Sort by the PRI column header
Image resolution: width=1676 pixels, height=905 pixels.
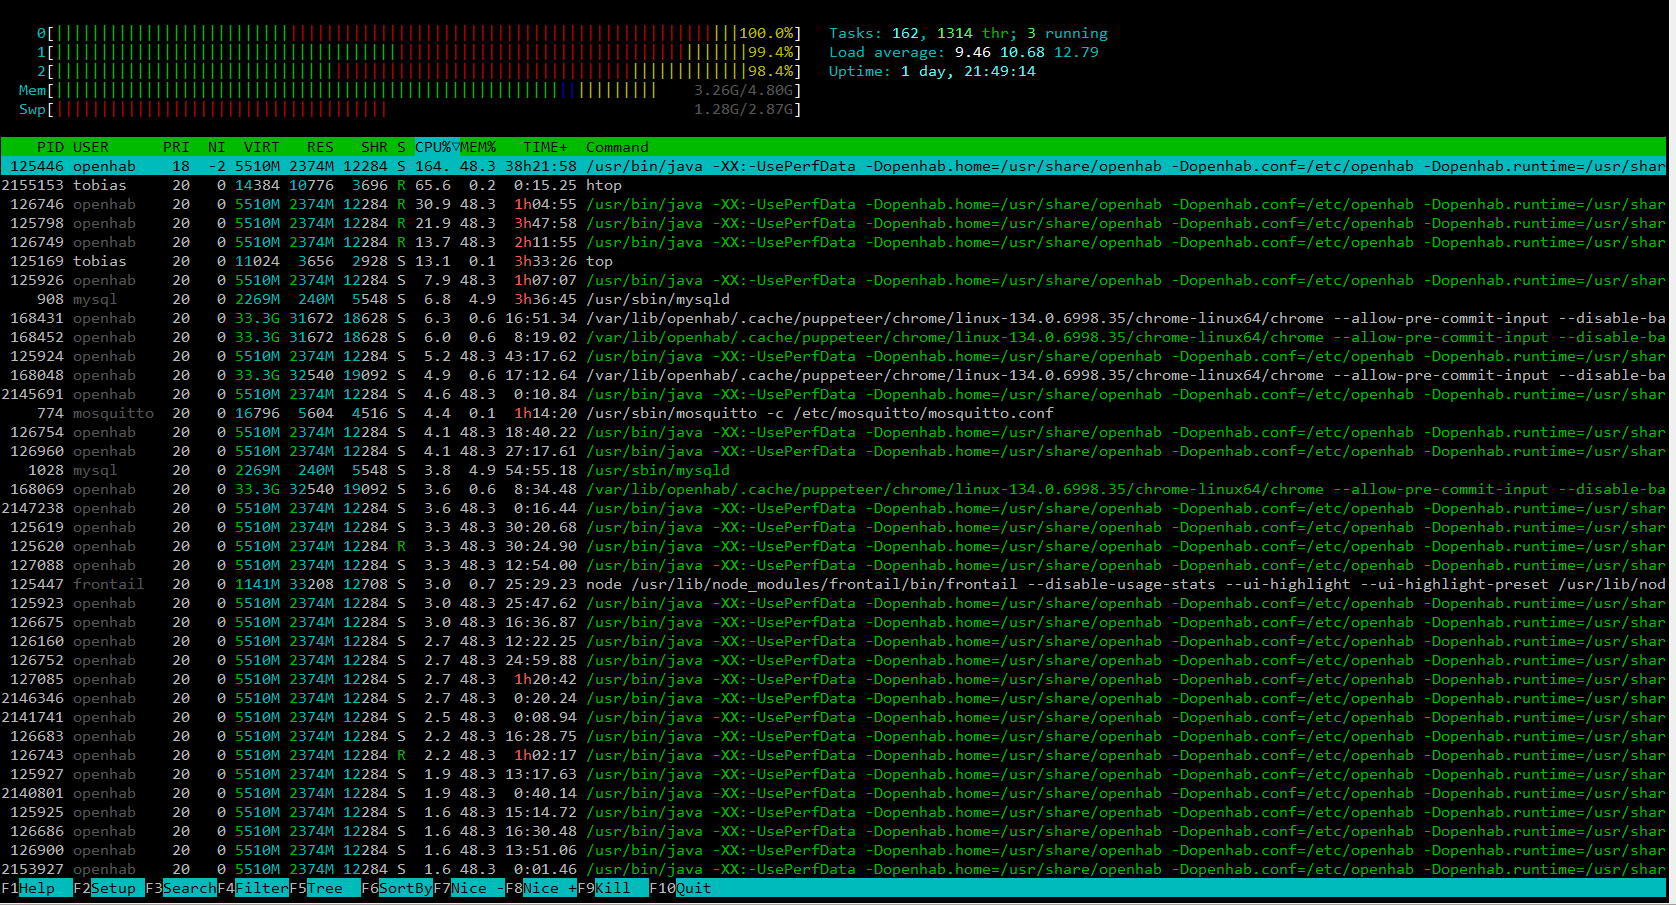(x=176, y=147)
